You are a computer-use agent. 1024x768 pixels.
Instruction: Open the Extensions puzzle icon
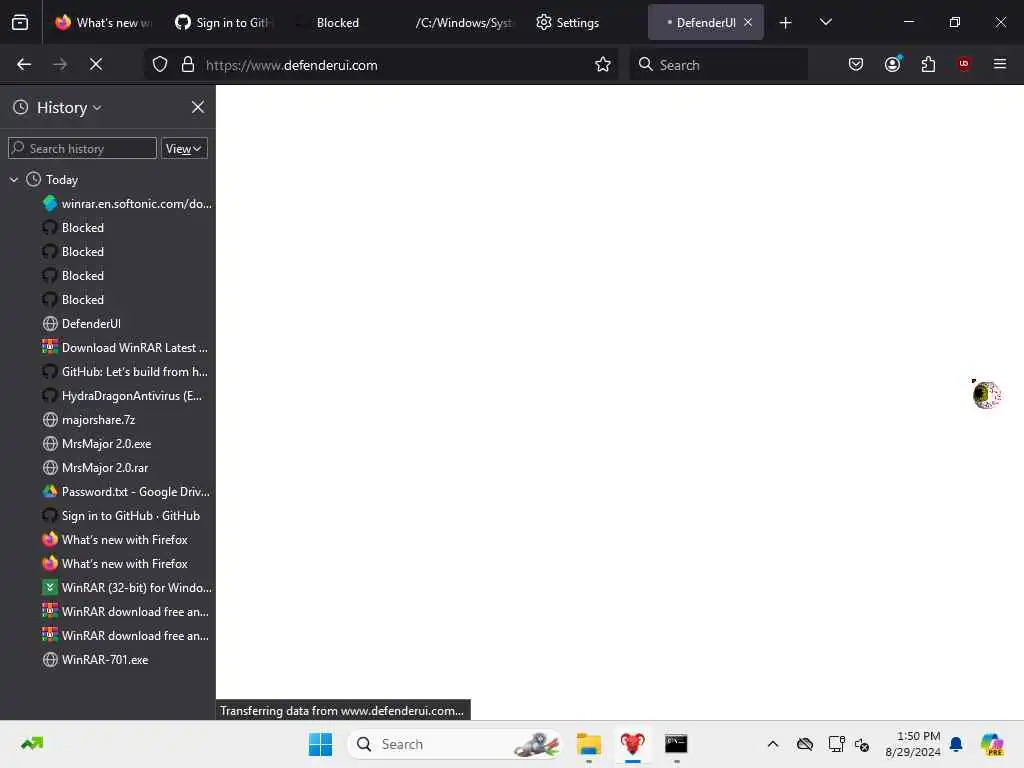coord(928,64)
